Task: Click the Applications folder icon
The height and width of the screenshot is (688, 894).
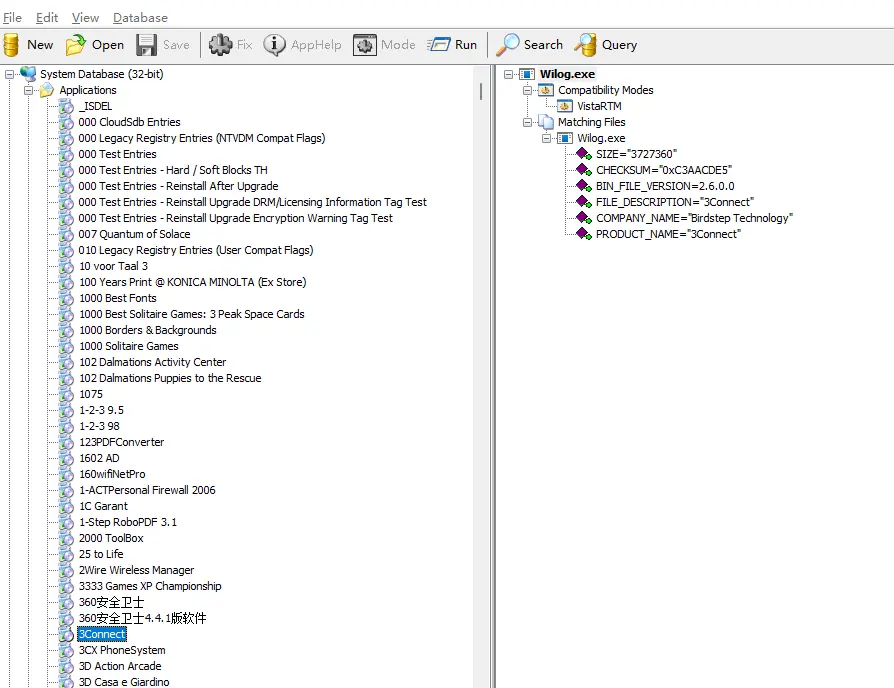Action: pyautogui.click(x=47, y=90)
